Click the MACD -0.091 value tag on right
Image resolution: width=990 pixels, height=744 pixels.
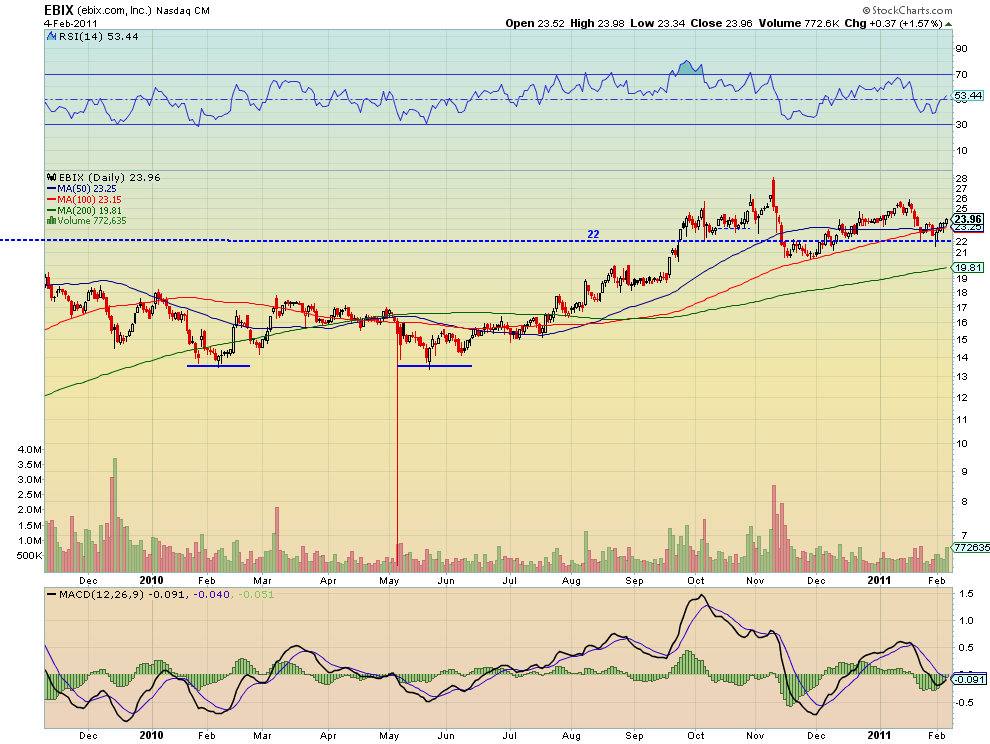click(969, 680)
